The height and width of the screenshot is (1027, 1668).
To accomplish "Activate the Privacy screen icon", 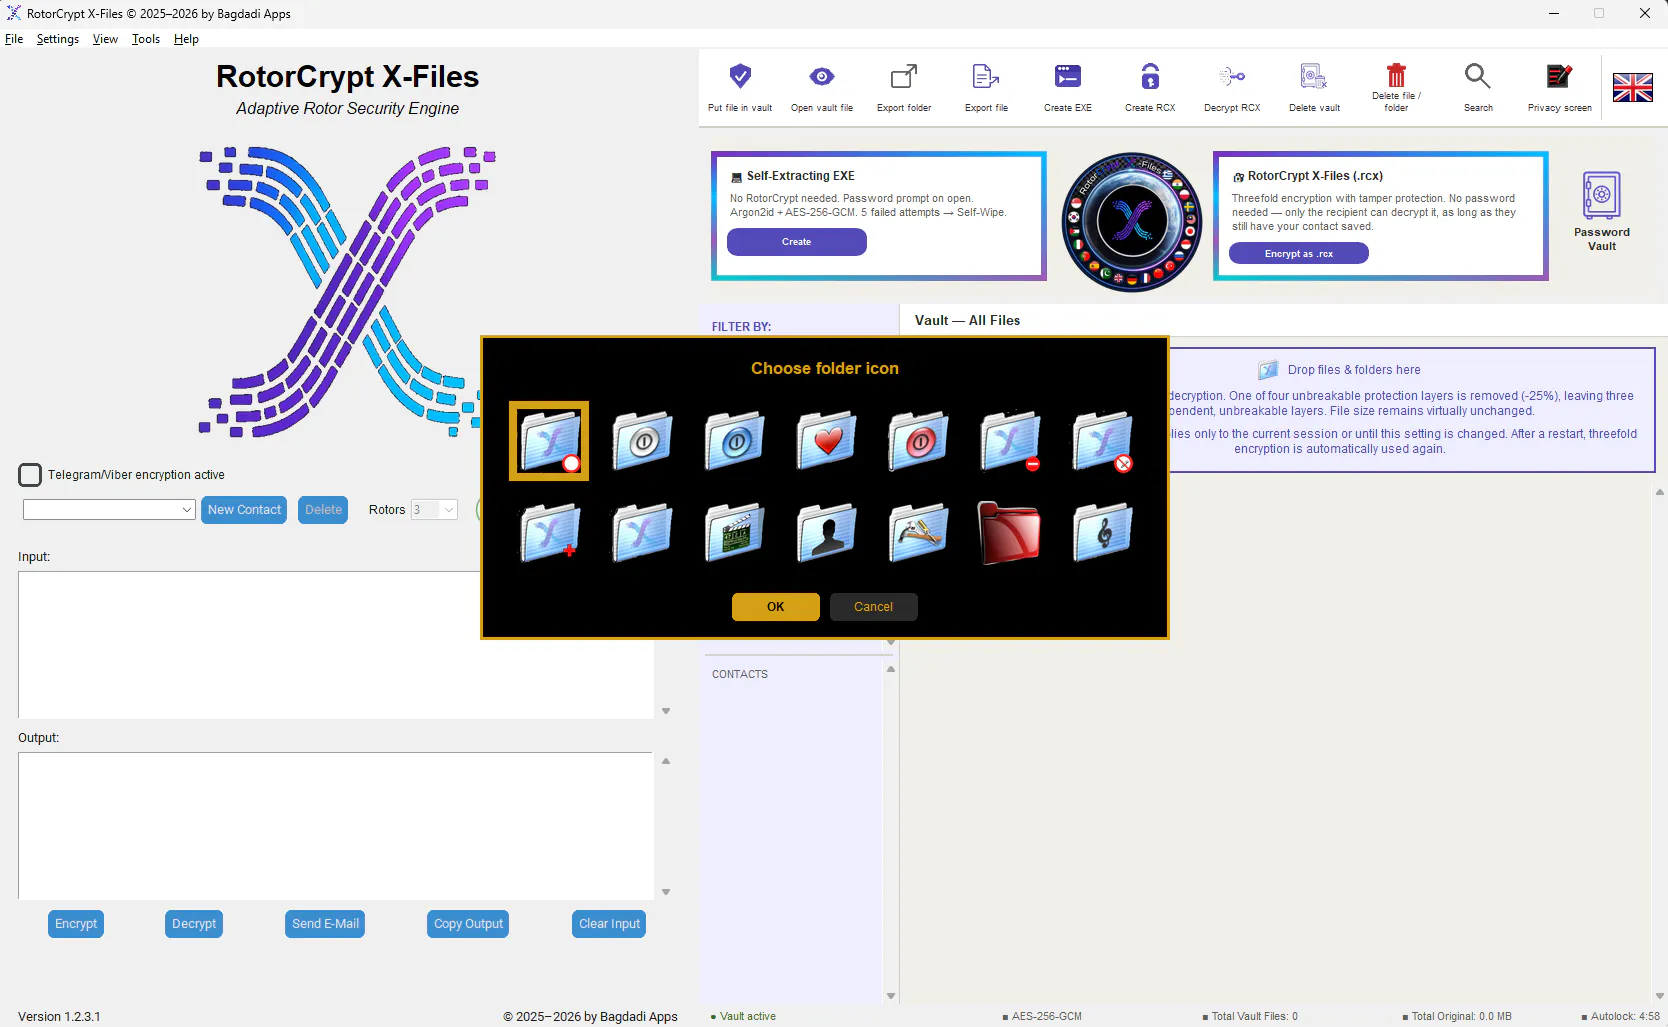I will pyautogui.click(x=1560, y=77).
